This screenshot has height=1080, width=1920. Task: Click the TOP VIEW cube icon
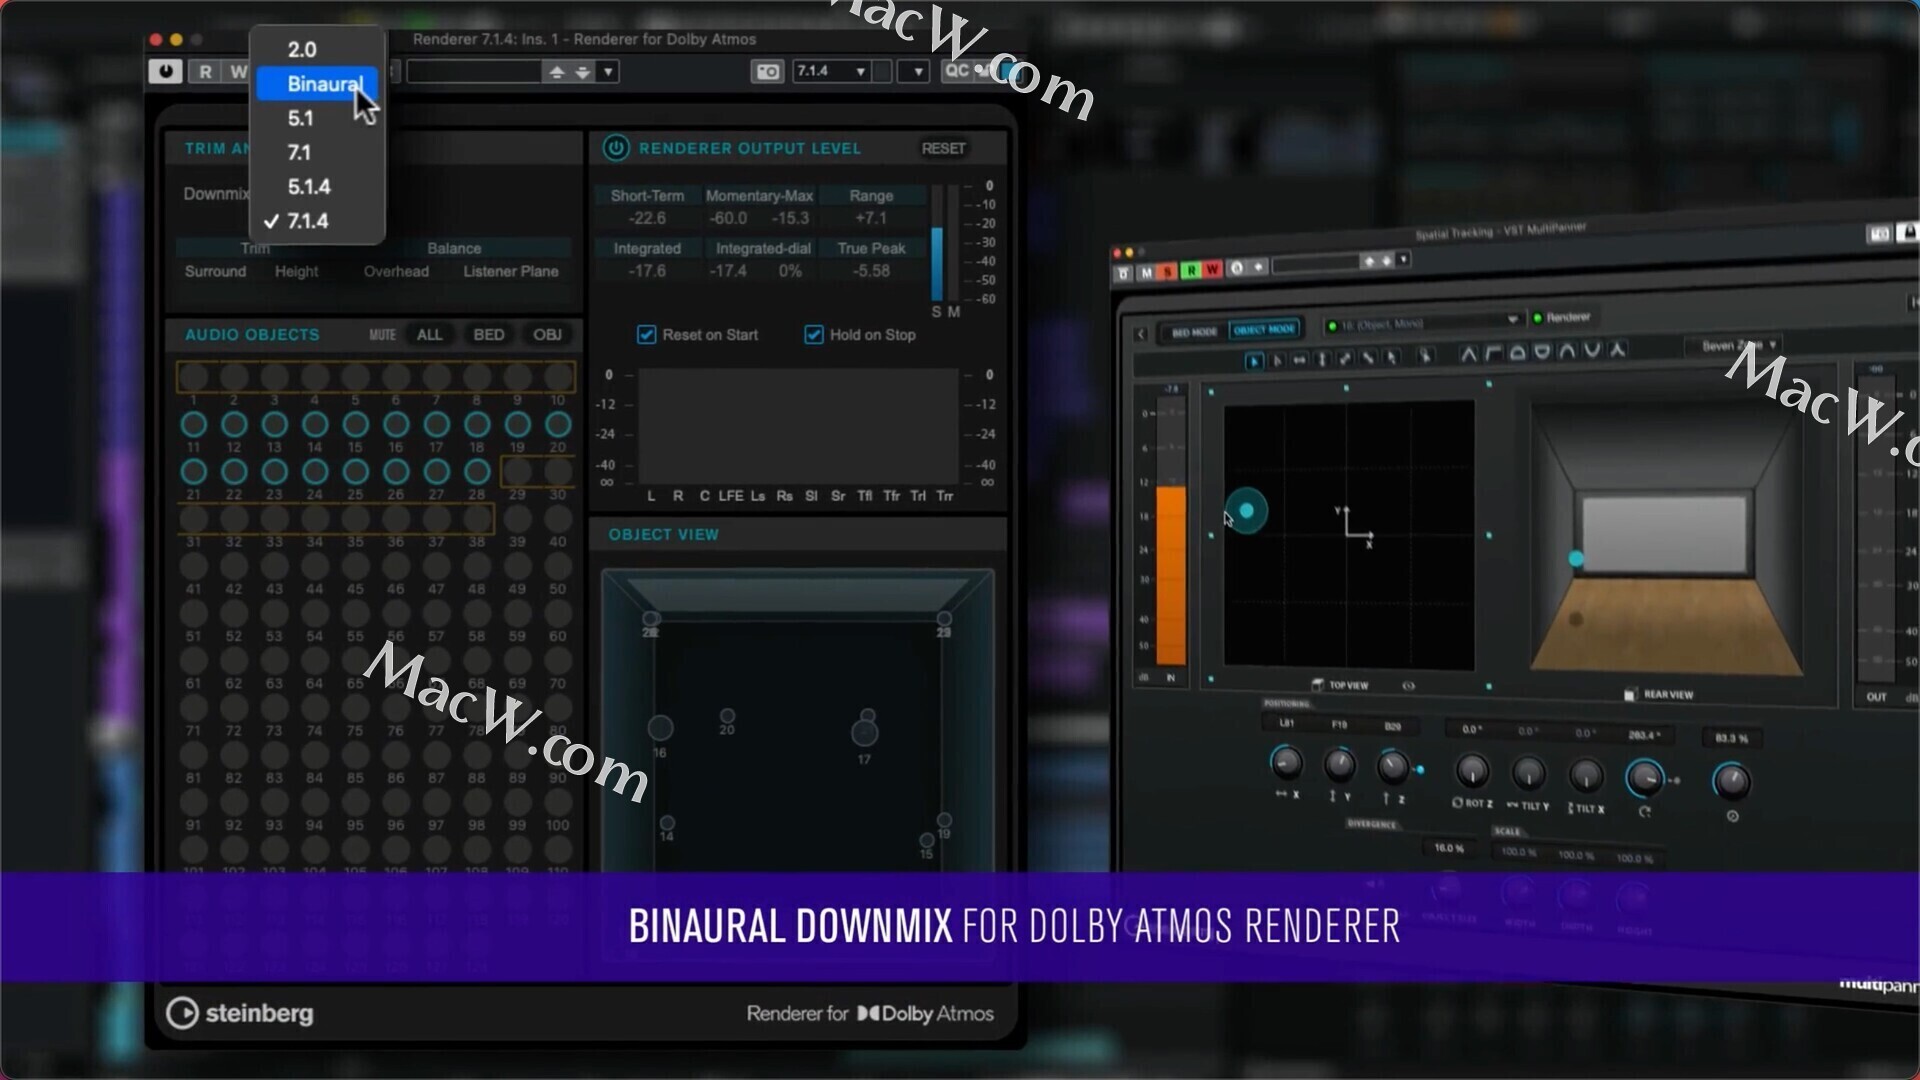[x=1318, y=685]
